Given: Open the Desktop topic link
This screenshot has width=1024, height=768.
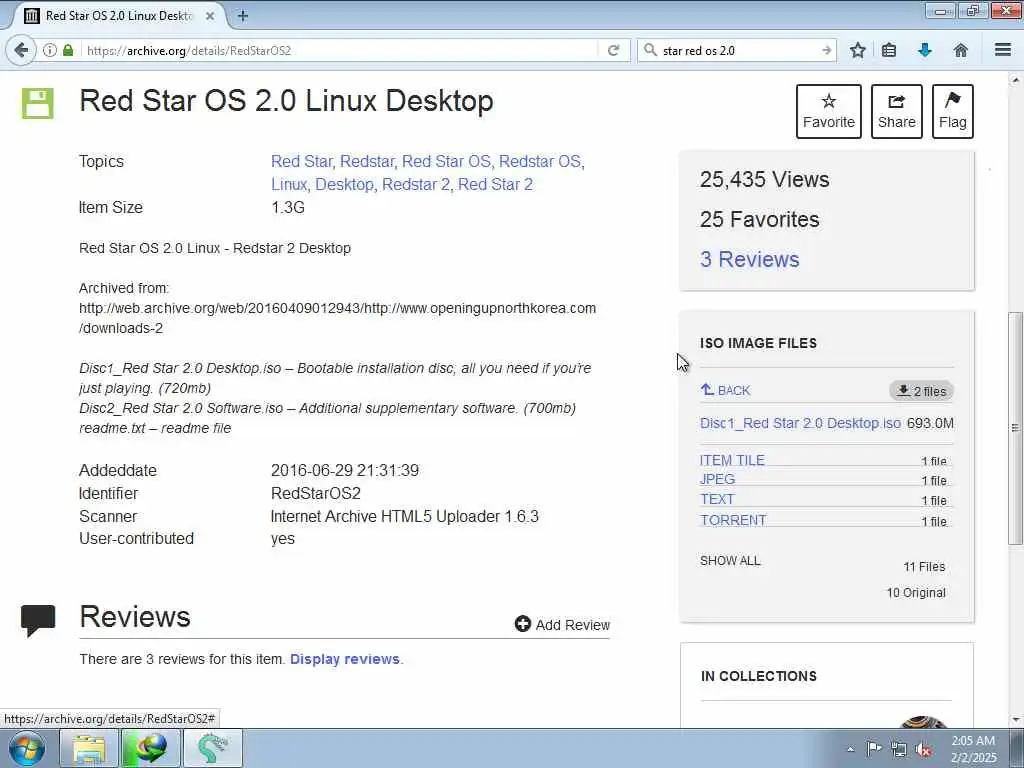Looking at the screenshot, I should tap(344, 184).
